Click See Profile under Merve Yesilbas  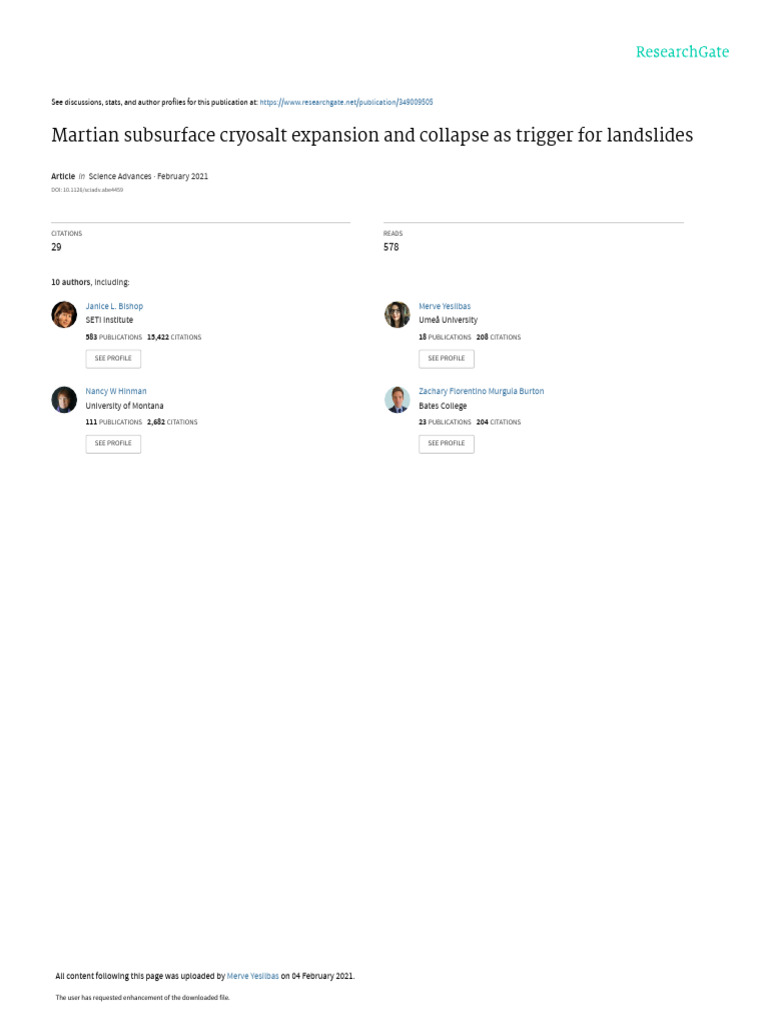pos(446,358)
